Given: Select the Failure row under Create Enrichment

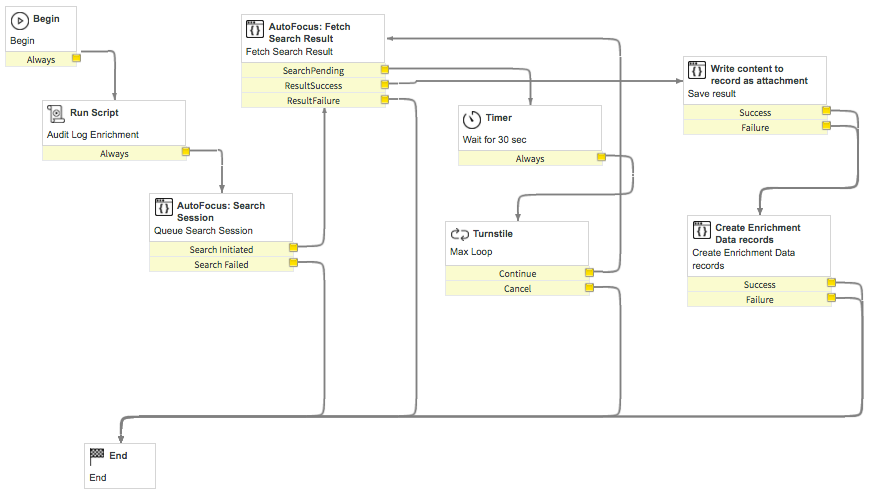Looking at the screenshot, I should click(x=759, y=299).
